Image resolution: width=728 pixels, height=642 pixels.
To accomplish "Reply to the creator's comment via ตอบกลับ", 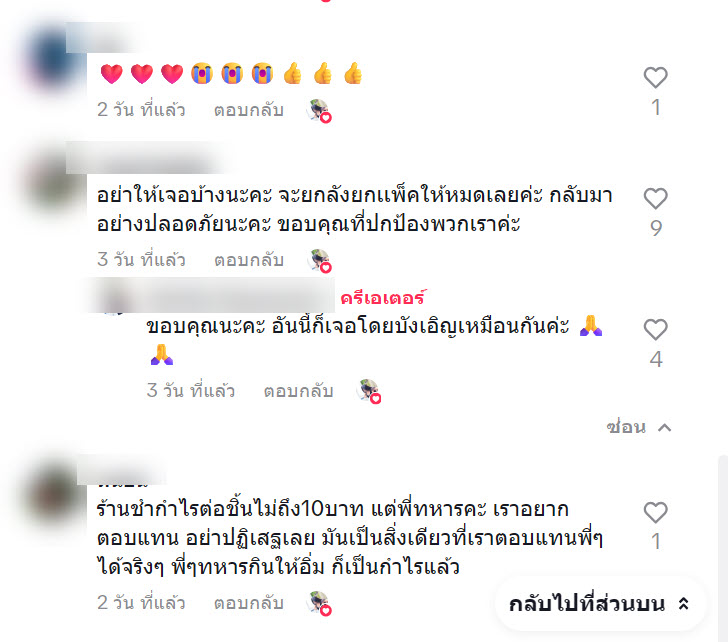I will pyautogui.click(x=298, y=391).
